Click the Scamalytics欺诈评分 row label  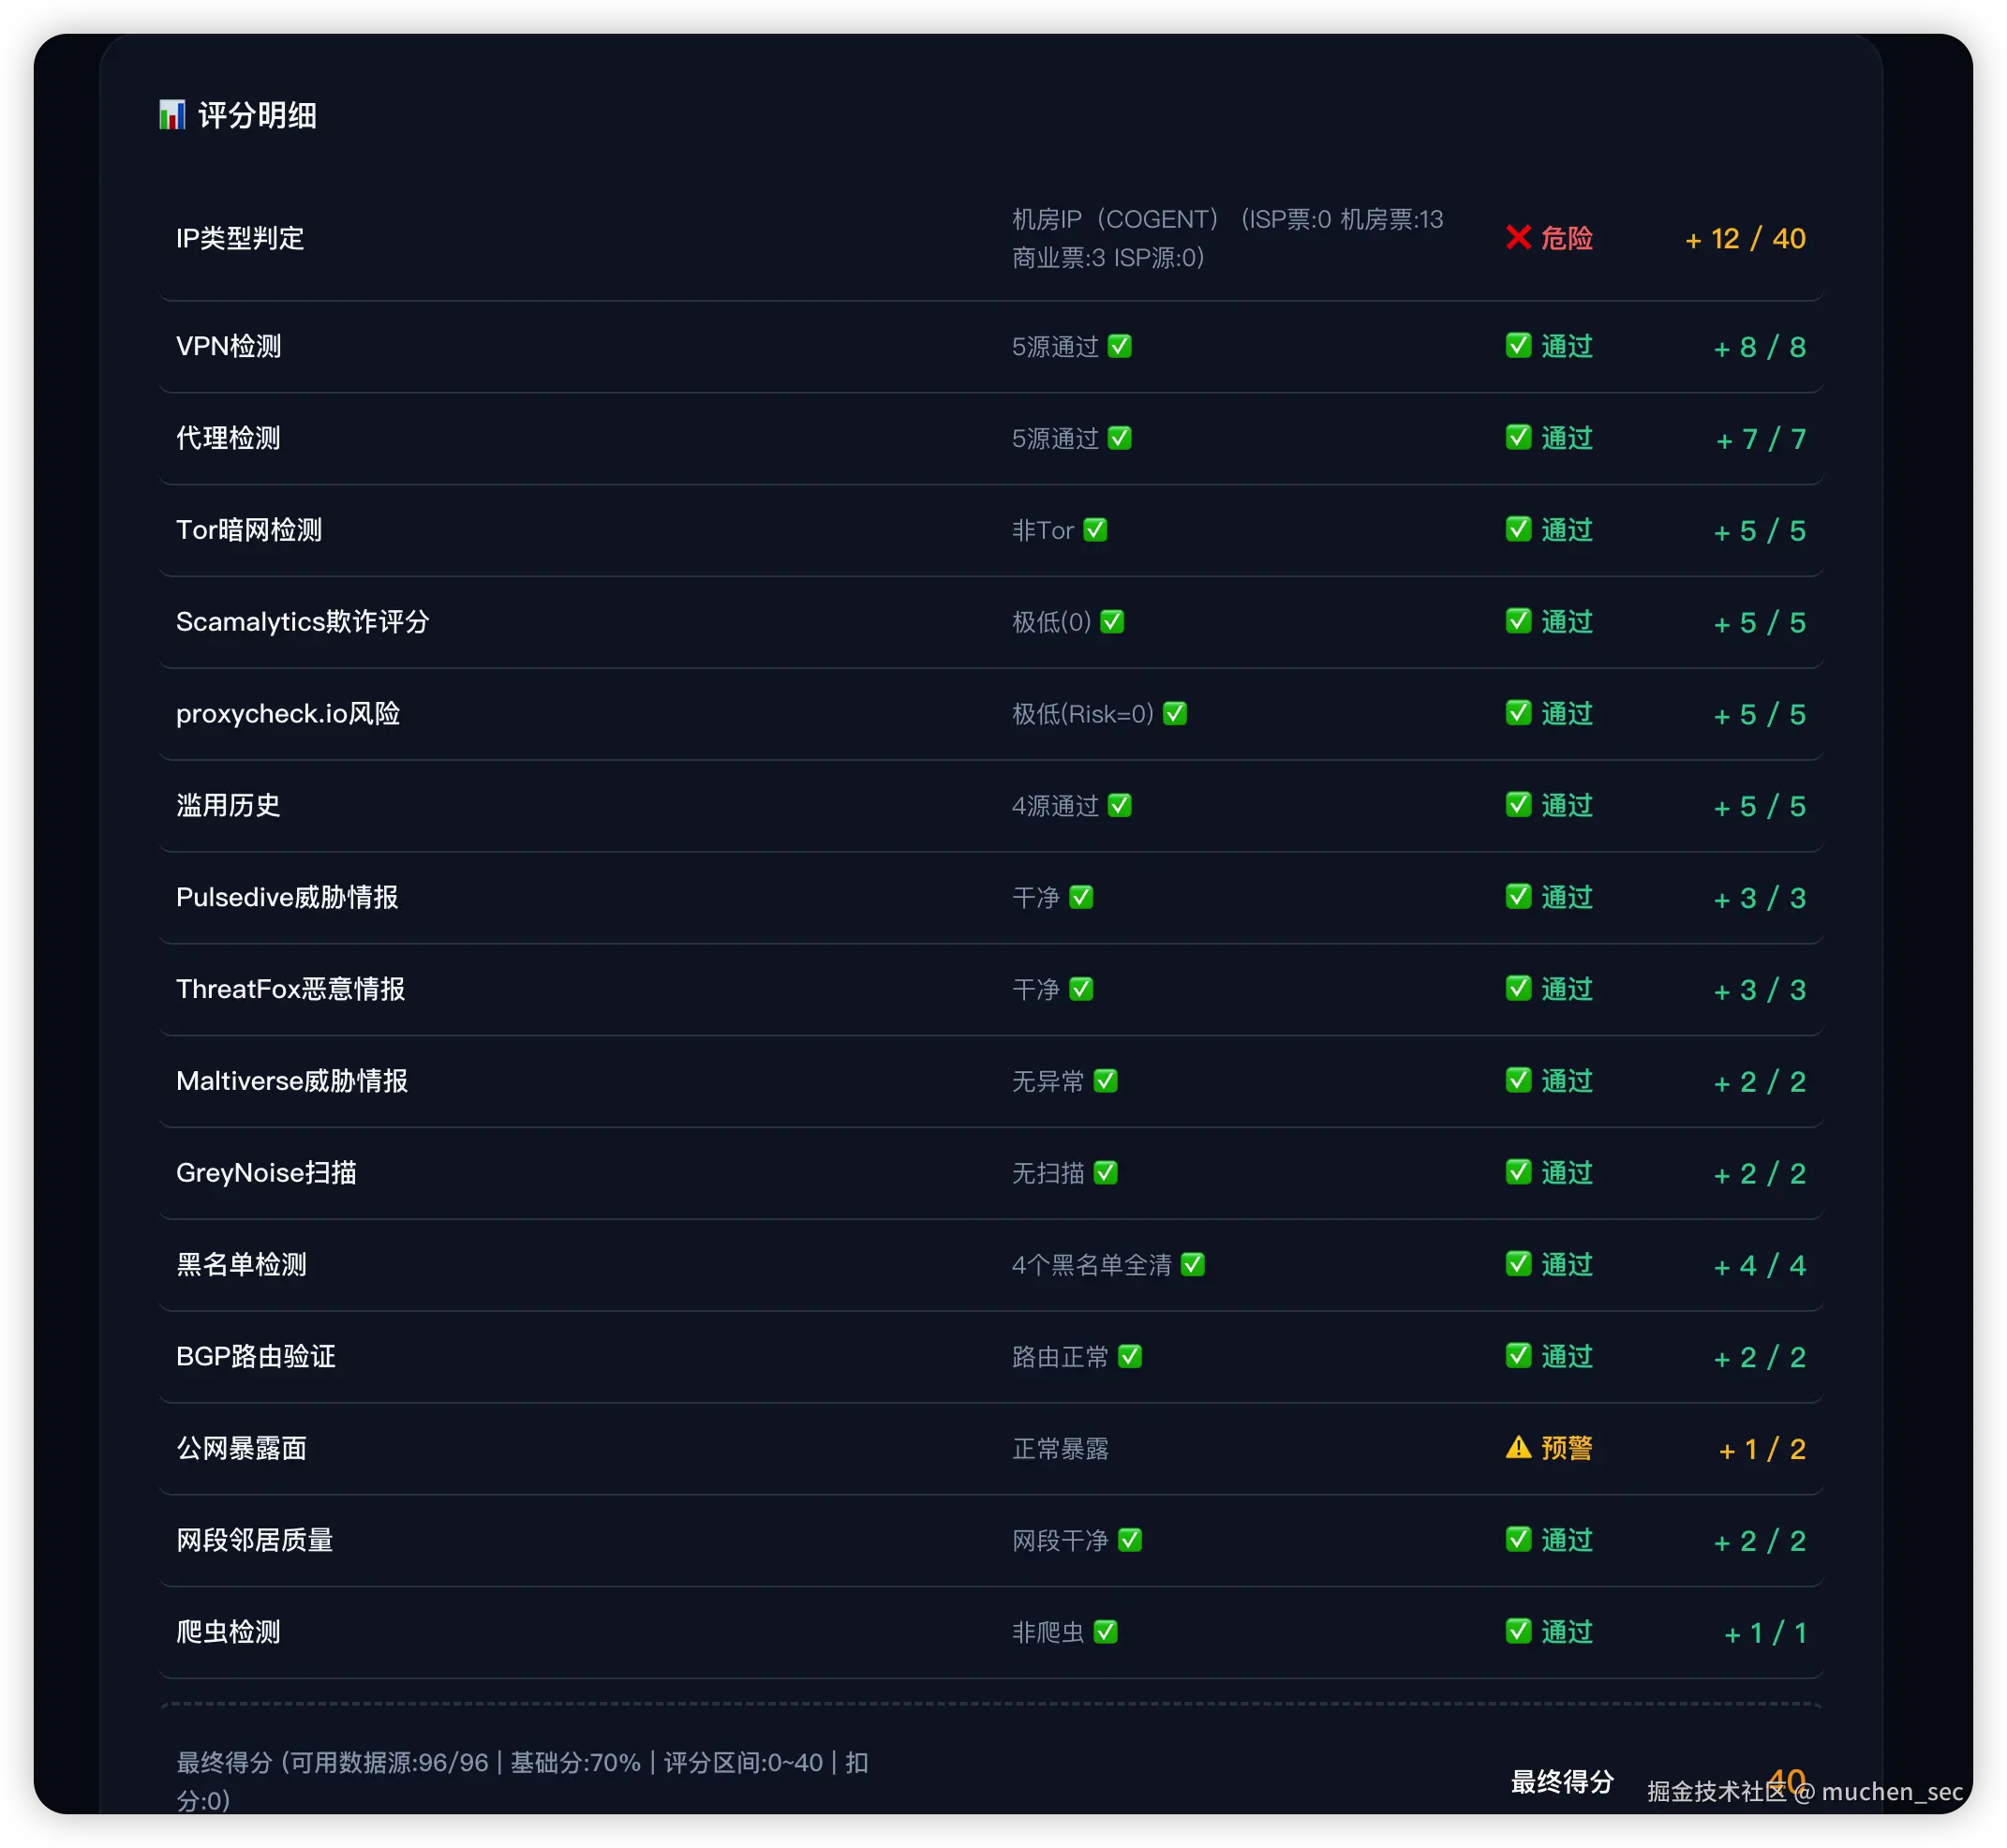(302, 622)
